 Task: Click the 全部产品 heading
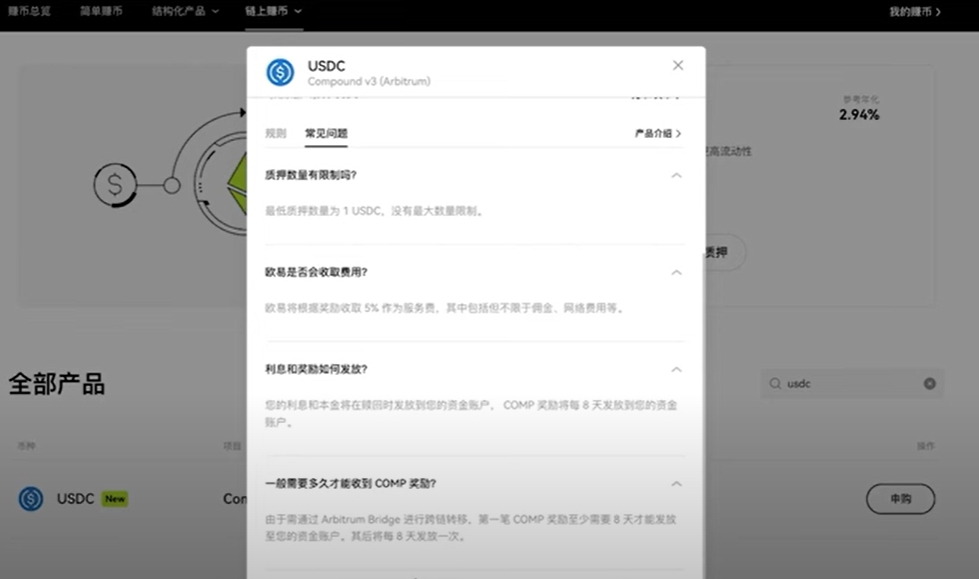(56, 384)
